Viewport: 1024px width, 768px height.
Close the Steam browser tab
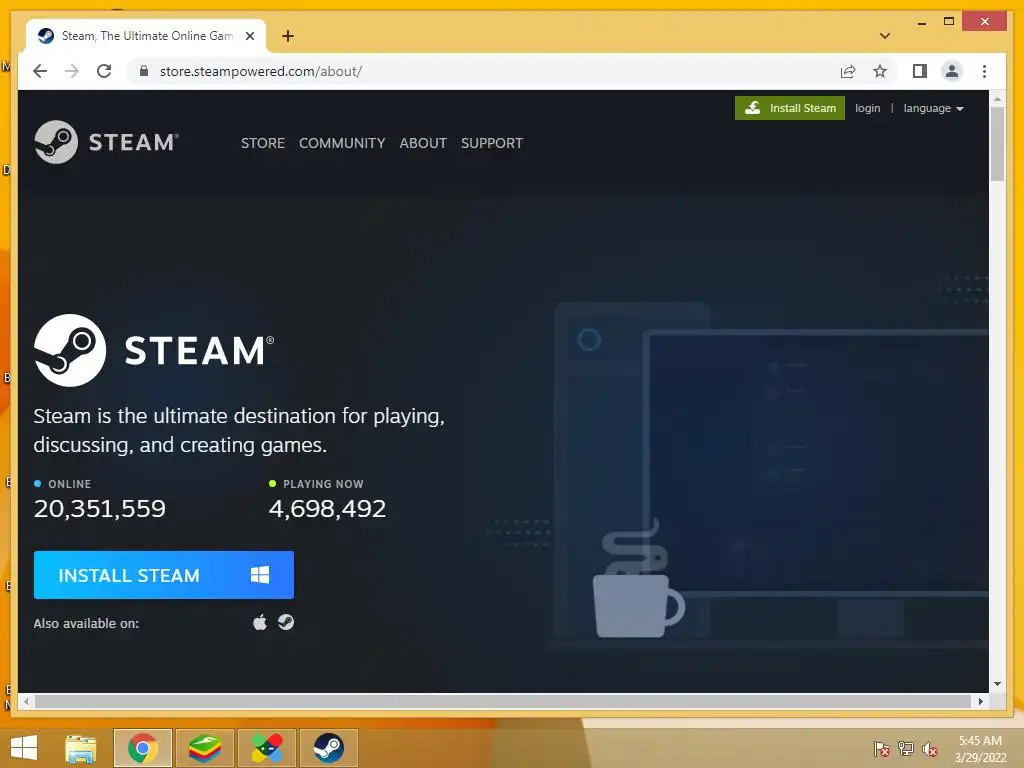point(249,36)
